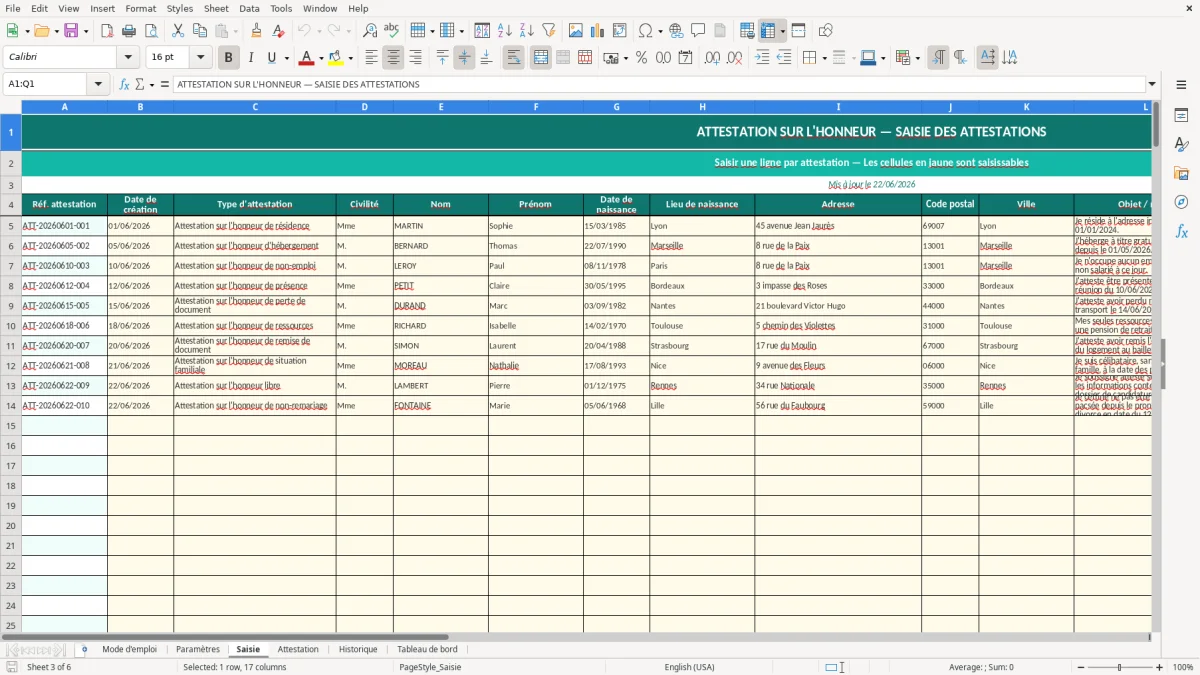Click the Format as Date icon

(685, 58)
